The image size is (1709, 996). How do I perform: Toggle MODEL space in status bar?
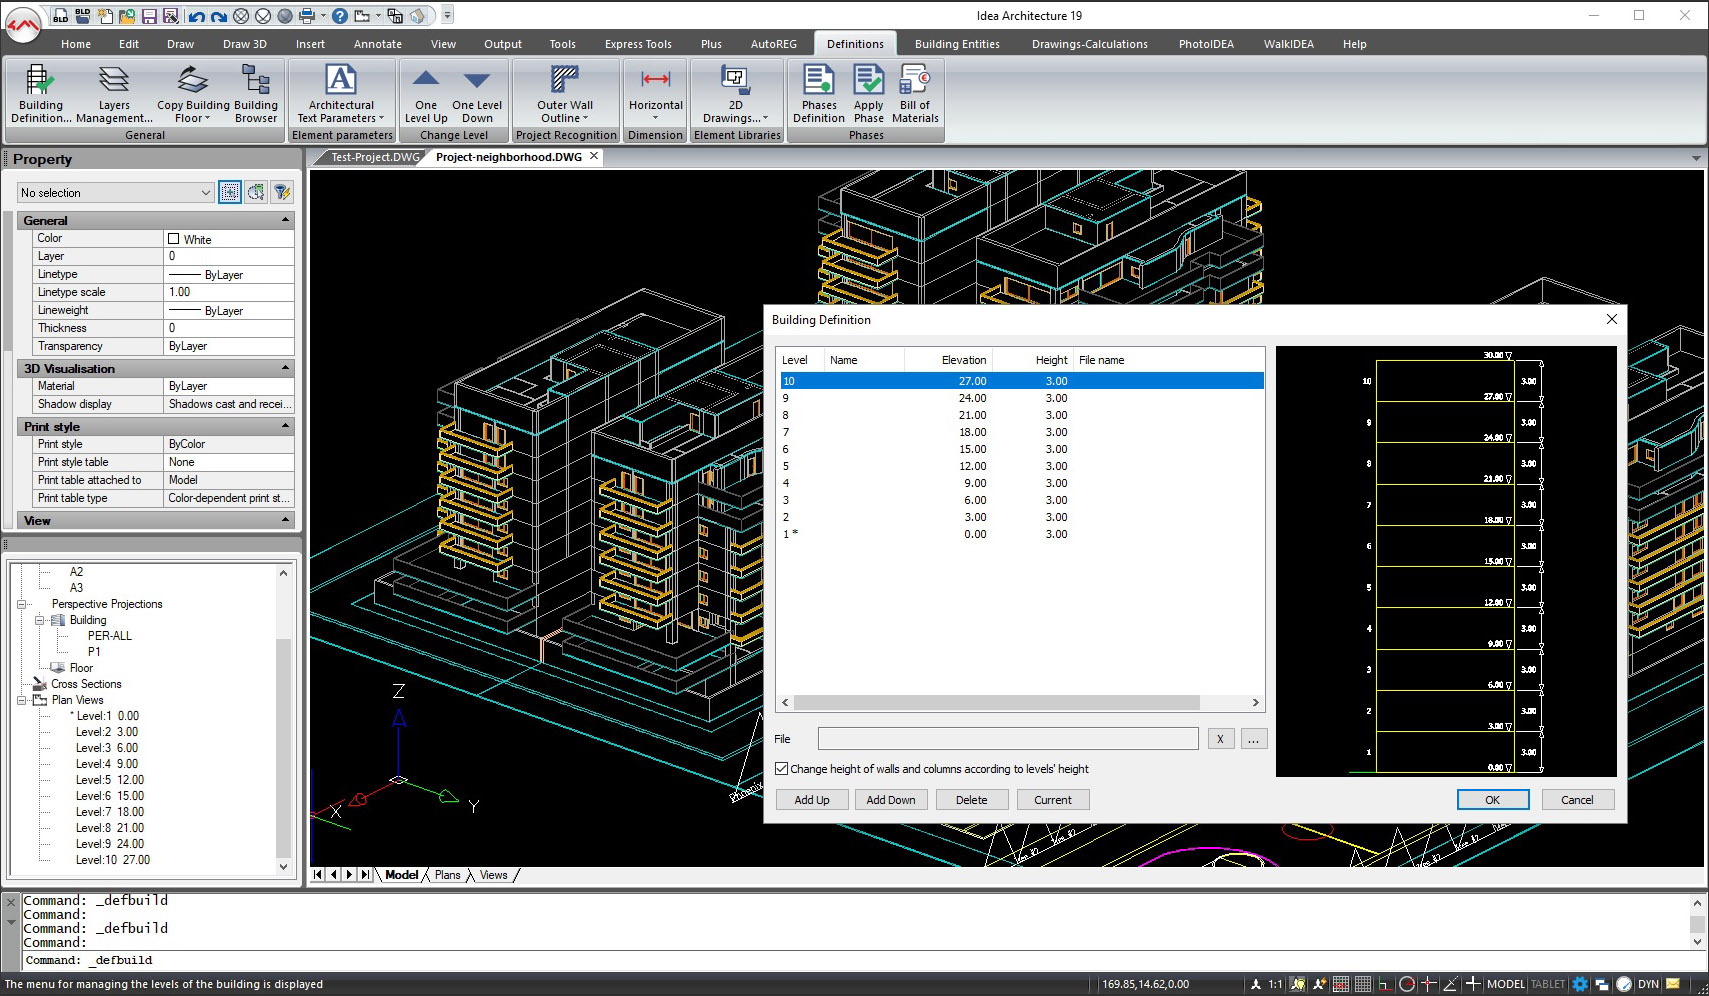tap(1505, 984)
